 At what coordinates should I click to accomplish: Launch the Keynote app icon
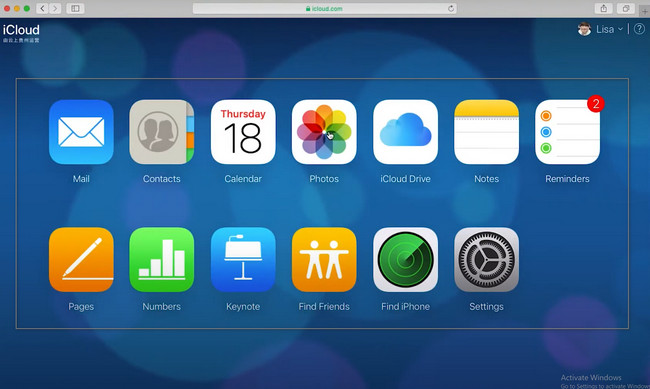243,260
